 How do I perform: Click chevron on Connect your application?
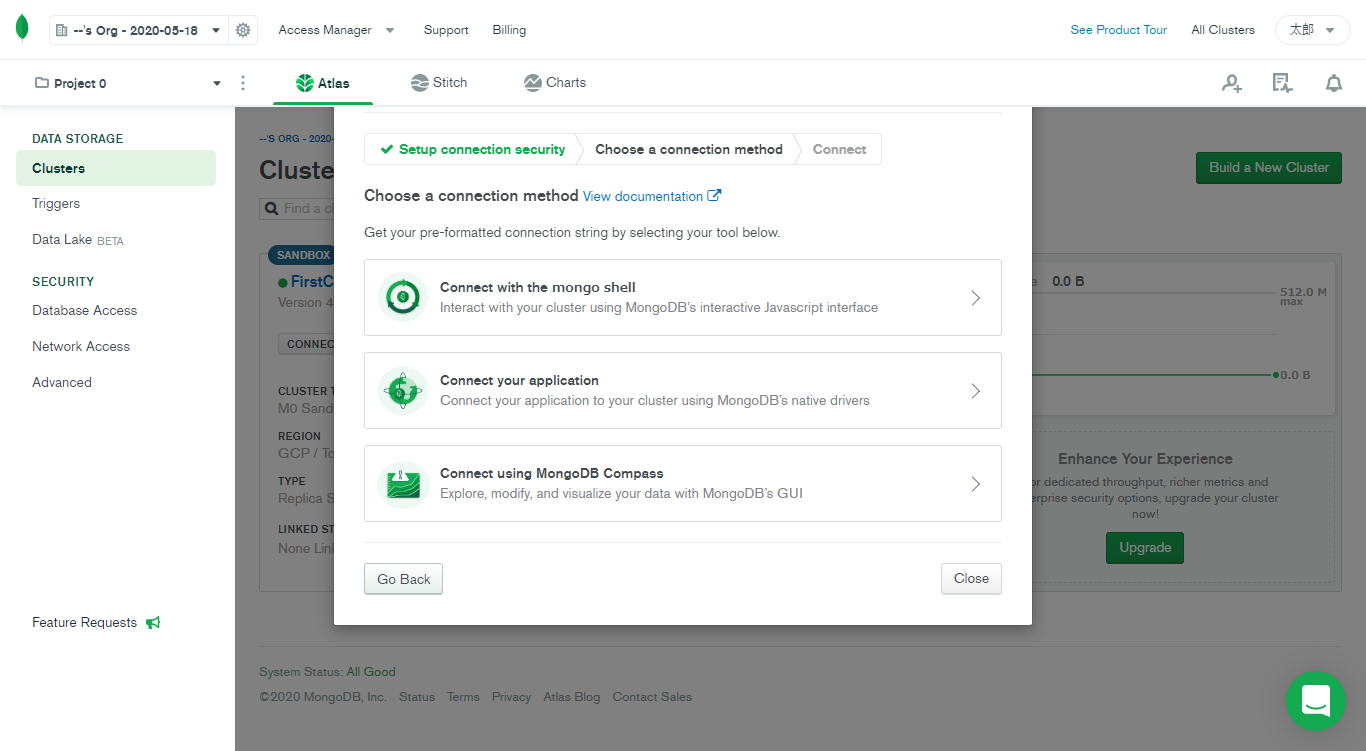tap(976, 390)
